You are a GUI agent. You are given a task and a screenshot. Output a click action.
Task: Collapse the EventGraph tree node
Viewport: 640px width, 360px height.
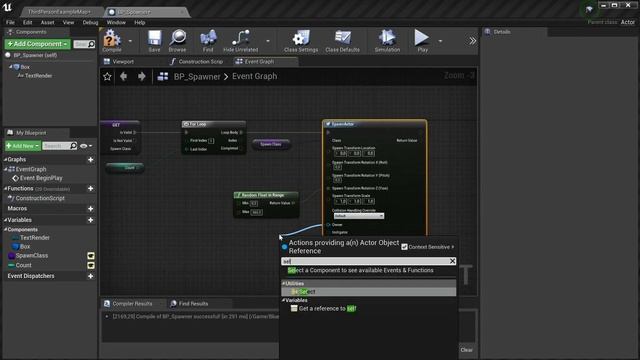point(6,169)
